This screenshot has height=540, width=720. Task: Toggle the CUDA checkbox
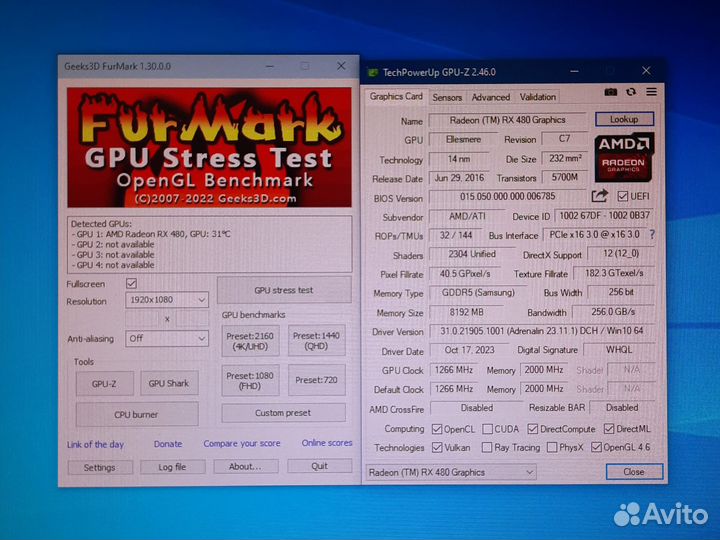[488, 429]
